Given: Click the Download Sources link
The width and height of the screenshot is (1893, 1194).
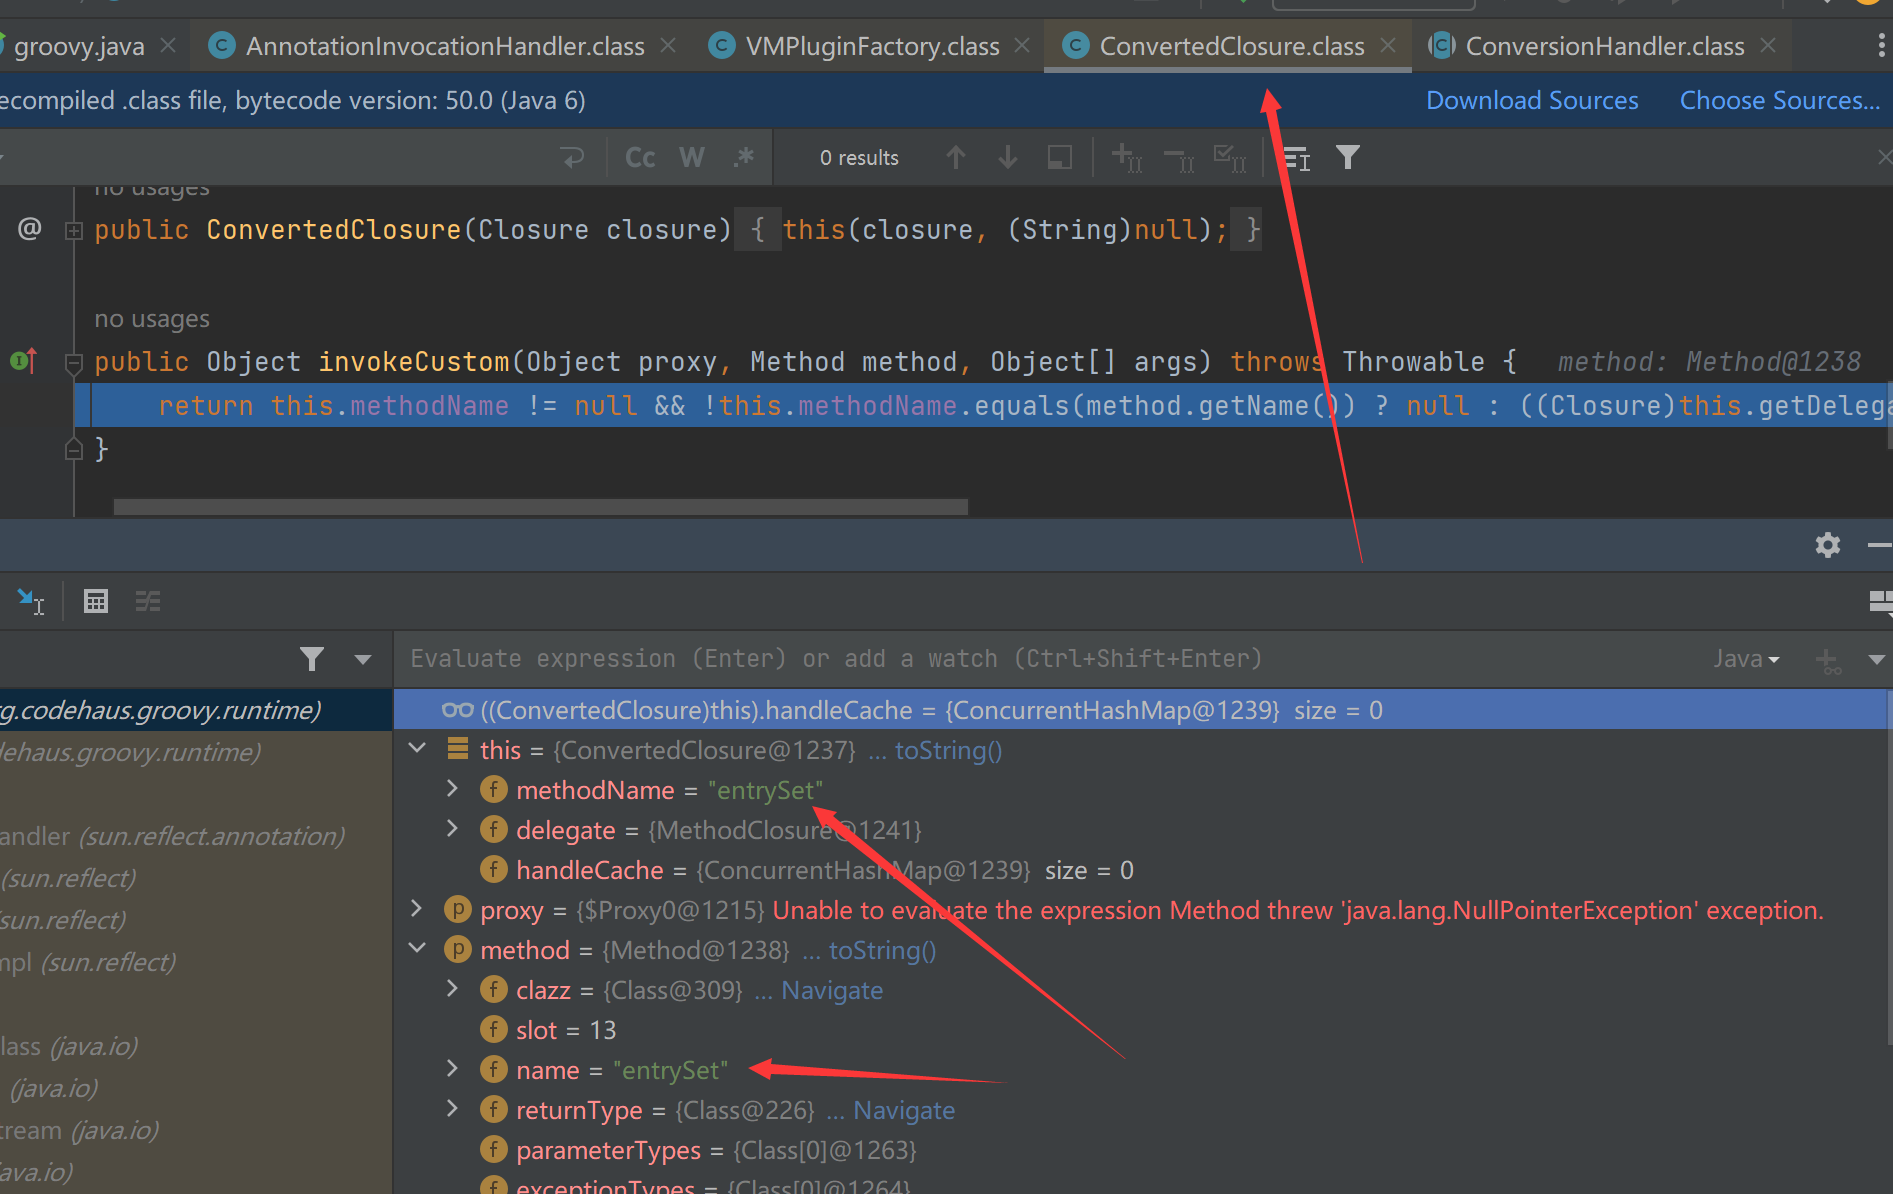Looking at the screenshot, I should pyautogui.click(x=1531, y=101).
